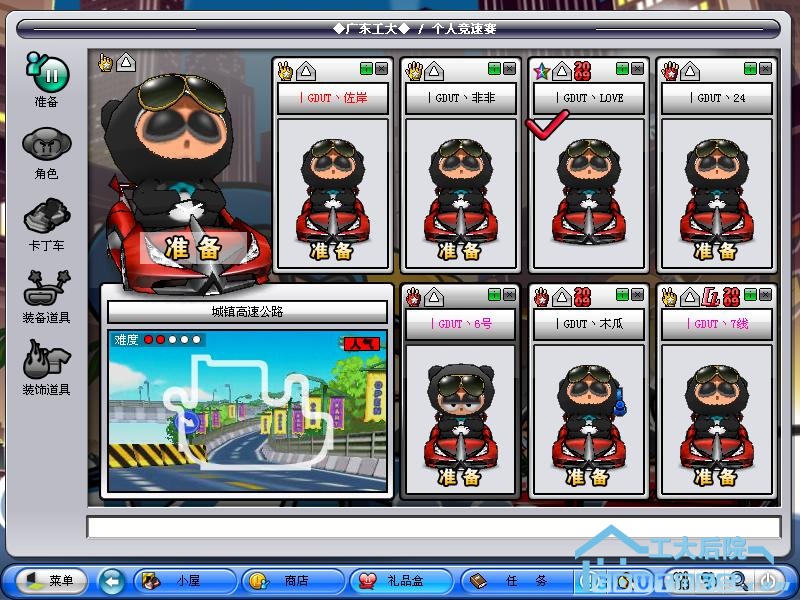Click the power icon at bottom right
This screenshot has width=800, height=600.
click(x=767, y=580)
